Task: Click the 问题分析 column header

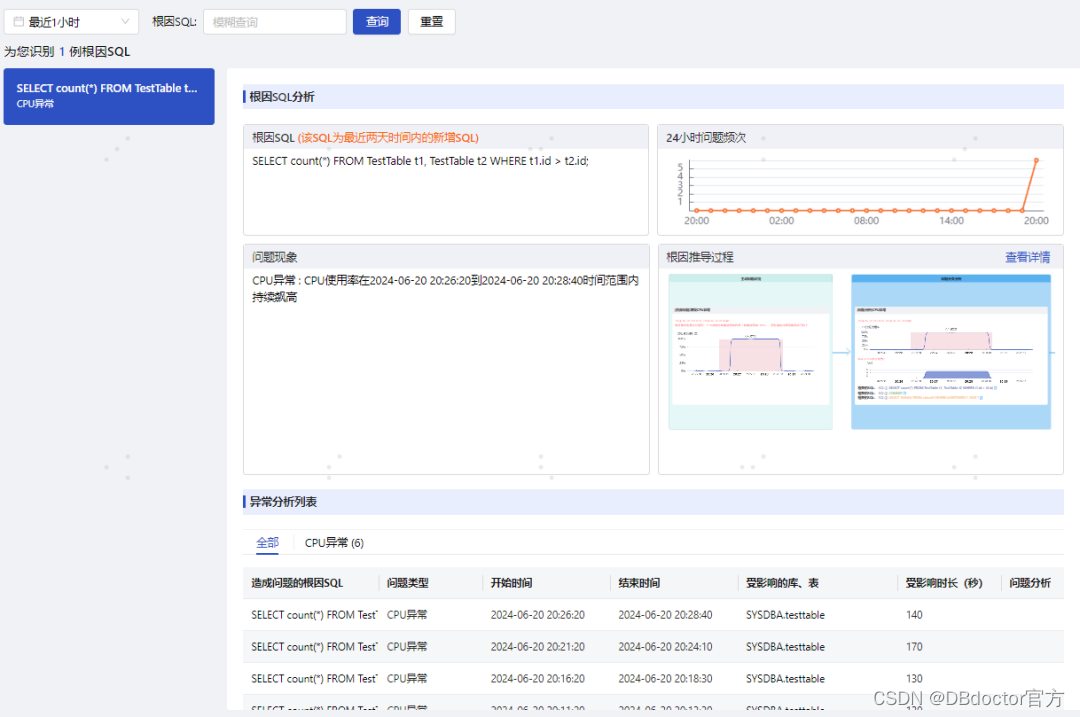Action: [1030, 583]
